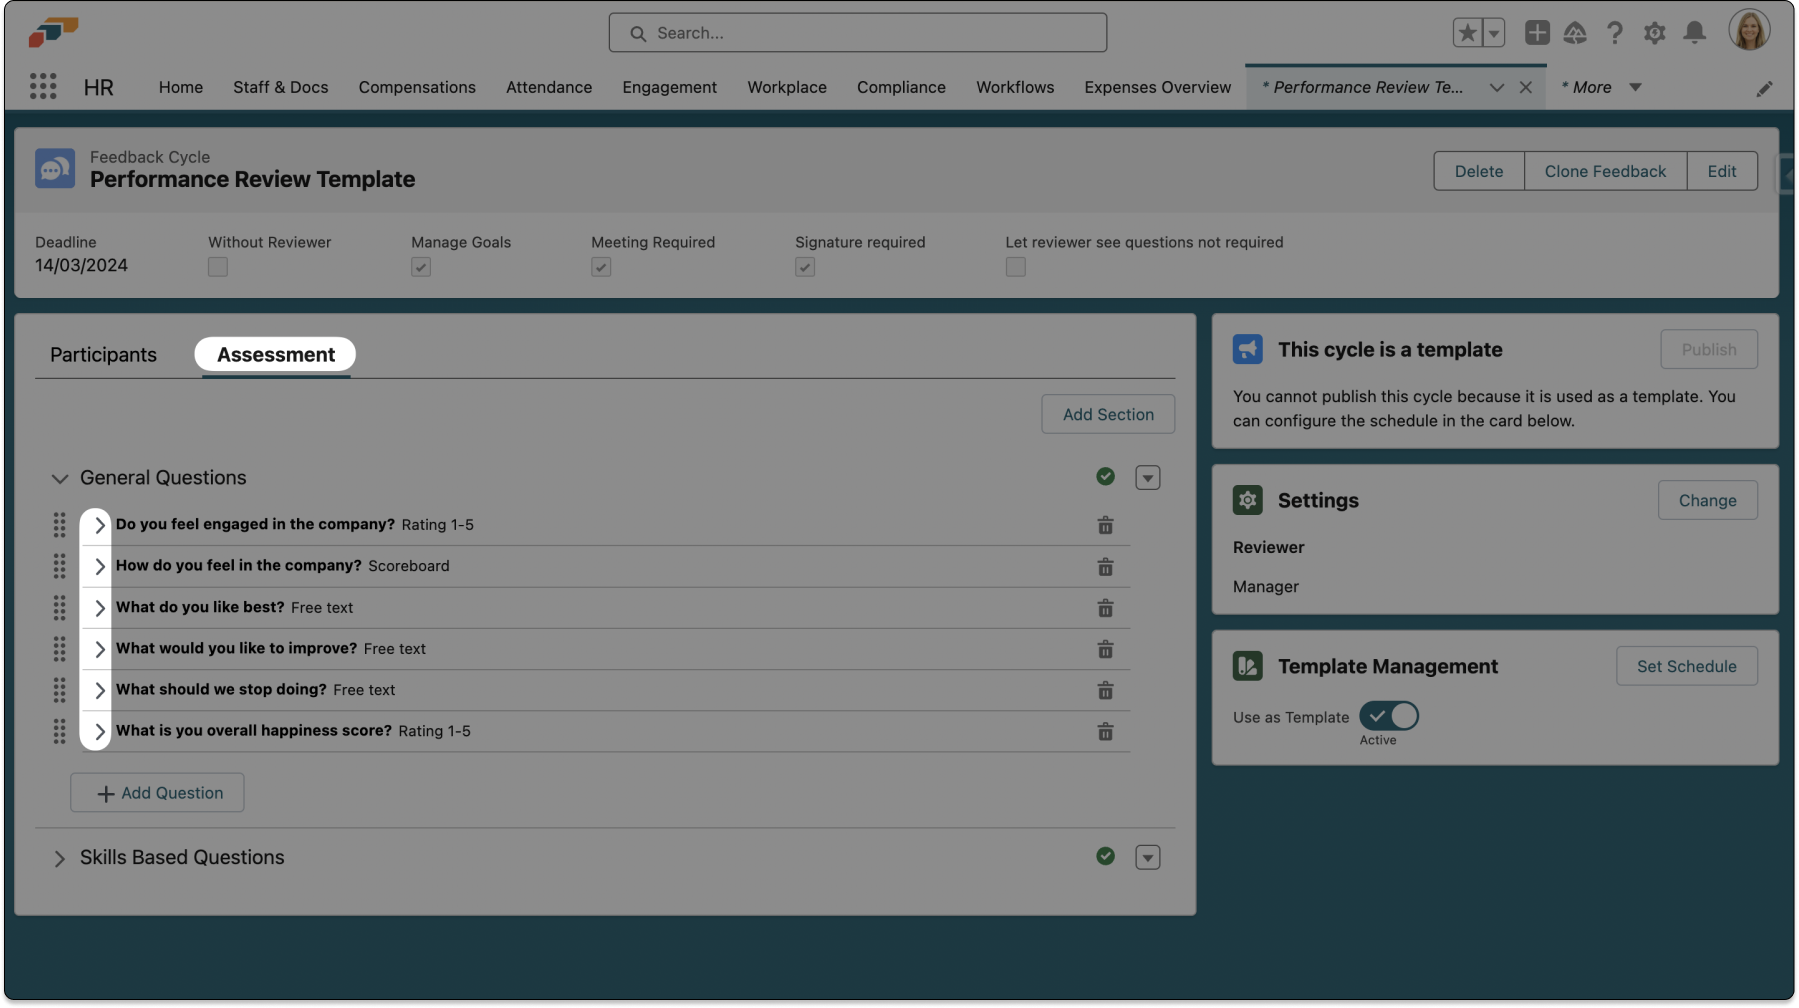This screenshot has width=1799, height=1008.
Task: Open the setup gear icon
Action: 1654,33
